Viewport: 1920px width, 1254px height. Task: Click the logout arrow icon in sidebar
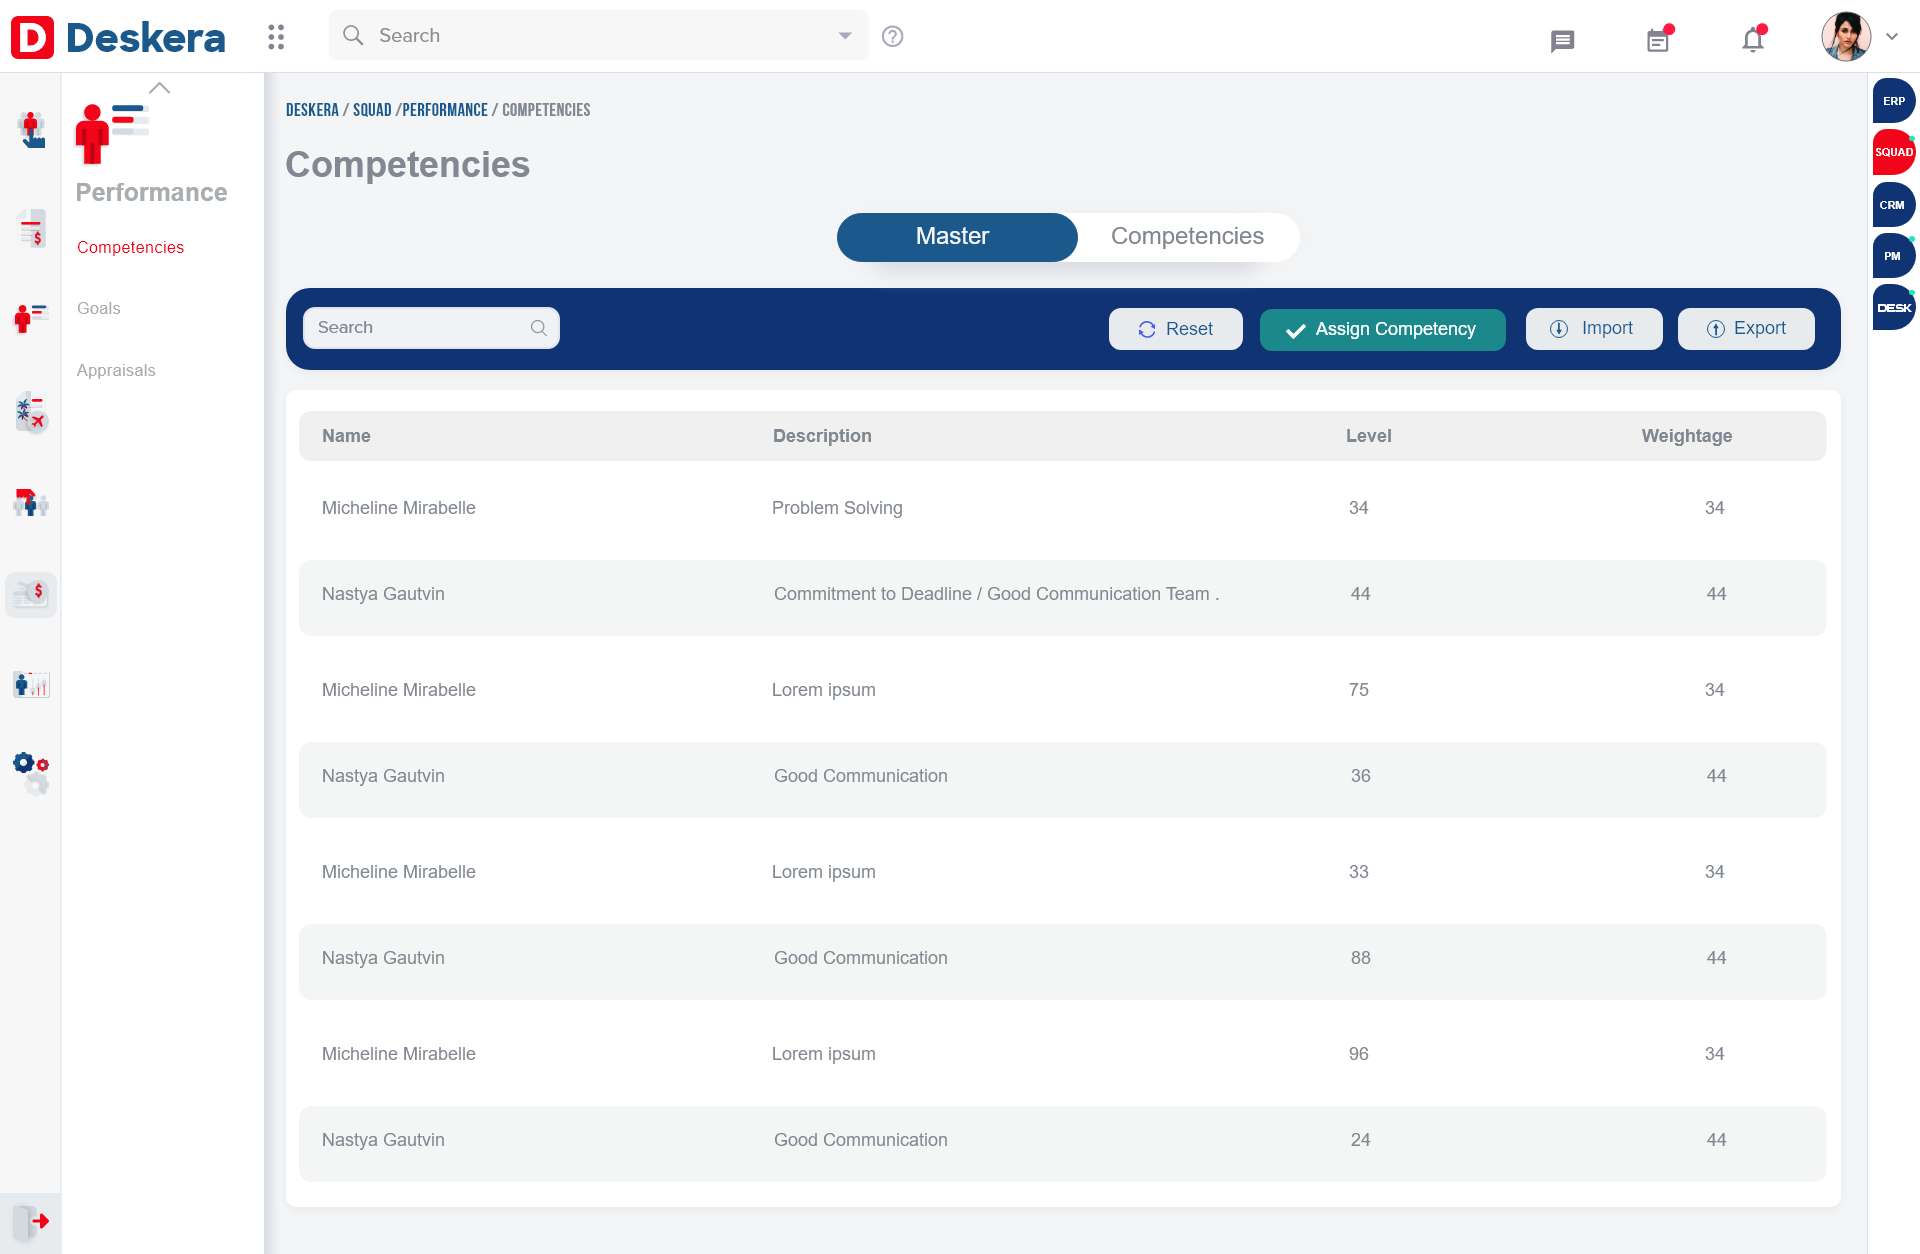point(31,1221)
